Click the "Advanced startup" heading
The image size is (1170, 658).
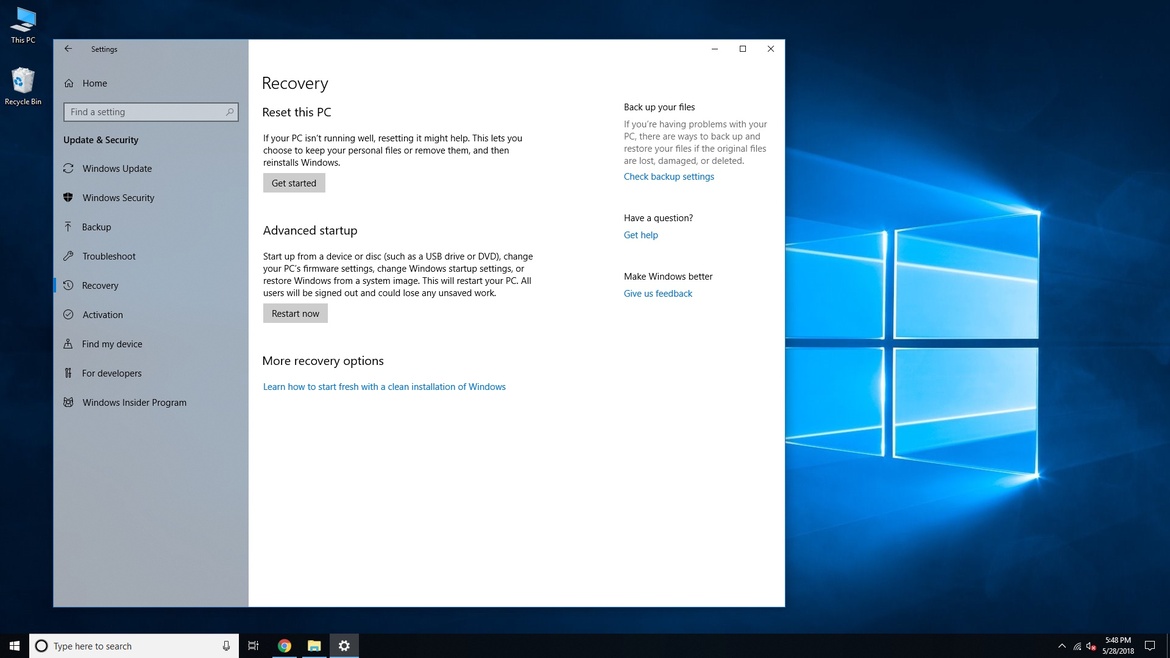click(310, 231)
